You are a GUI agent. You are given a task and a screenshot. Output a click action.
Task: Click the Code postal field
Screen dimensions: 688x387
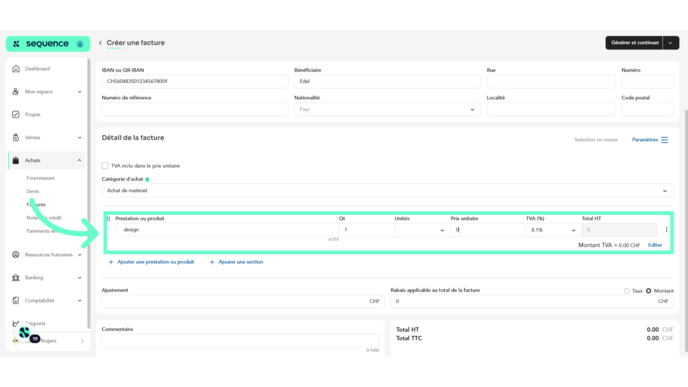(x=647, y=109)
